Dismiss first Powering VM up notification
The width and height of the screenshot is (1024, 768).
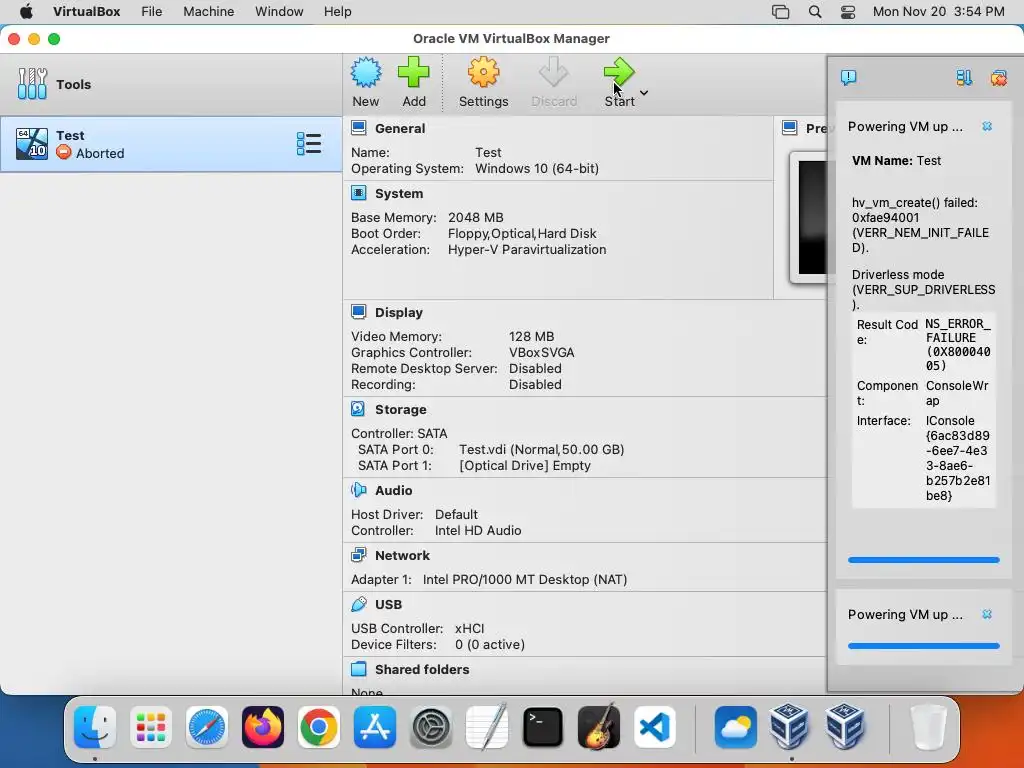point(987,126)
